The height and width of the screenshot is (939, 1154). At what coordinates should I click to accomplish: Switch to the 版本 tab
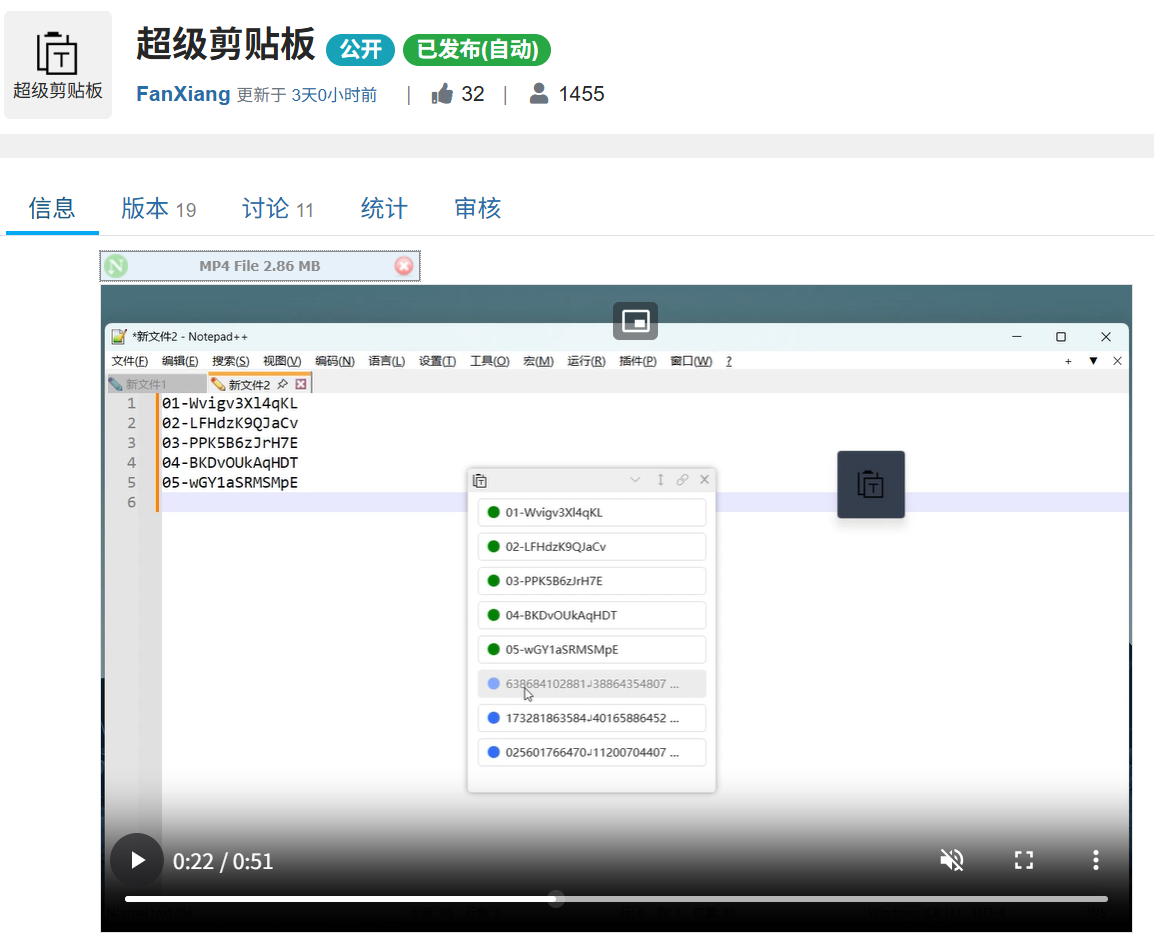[x=158, y=208]
